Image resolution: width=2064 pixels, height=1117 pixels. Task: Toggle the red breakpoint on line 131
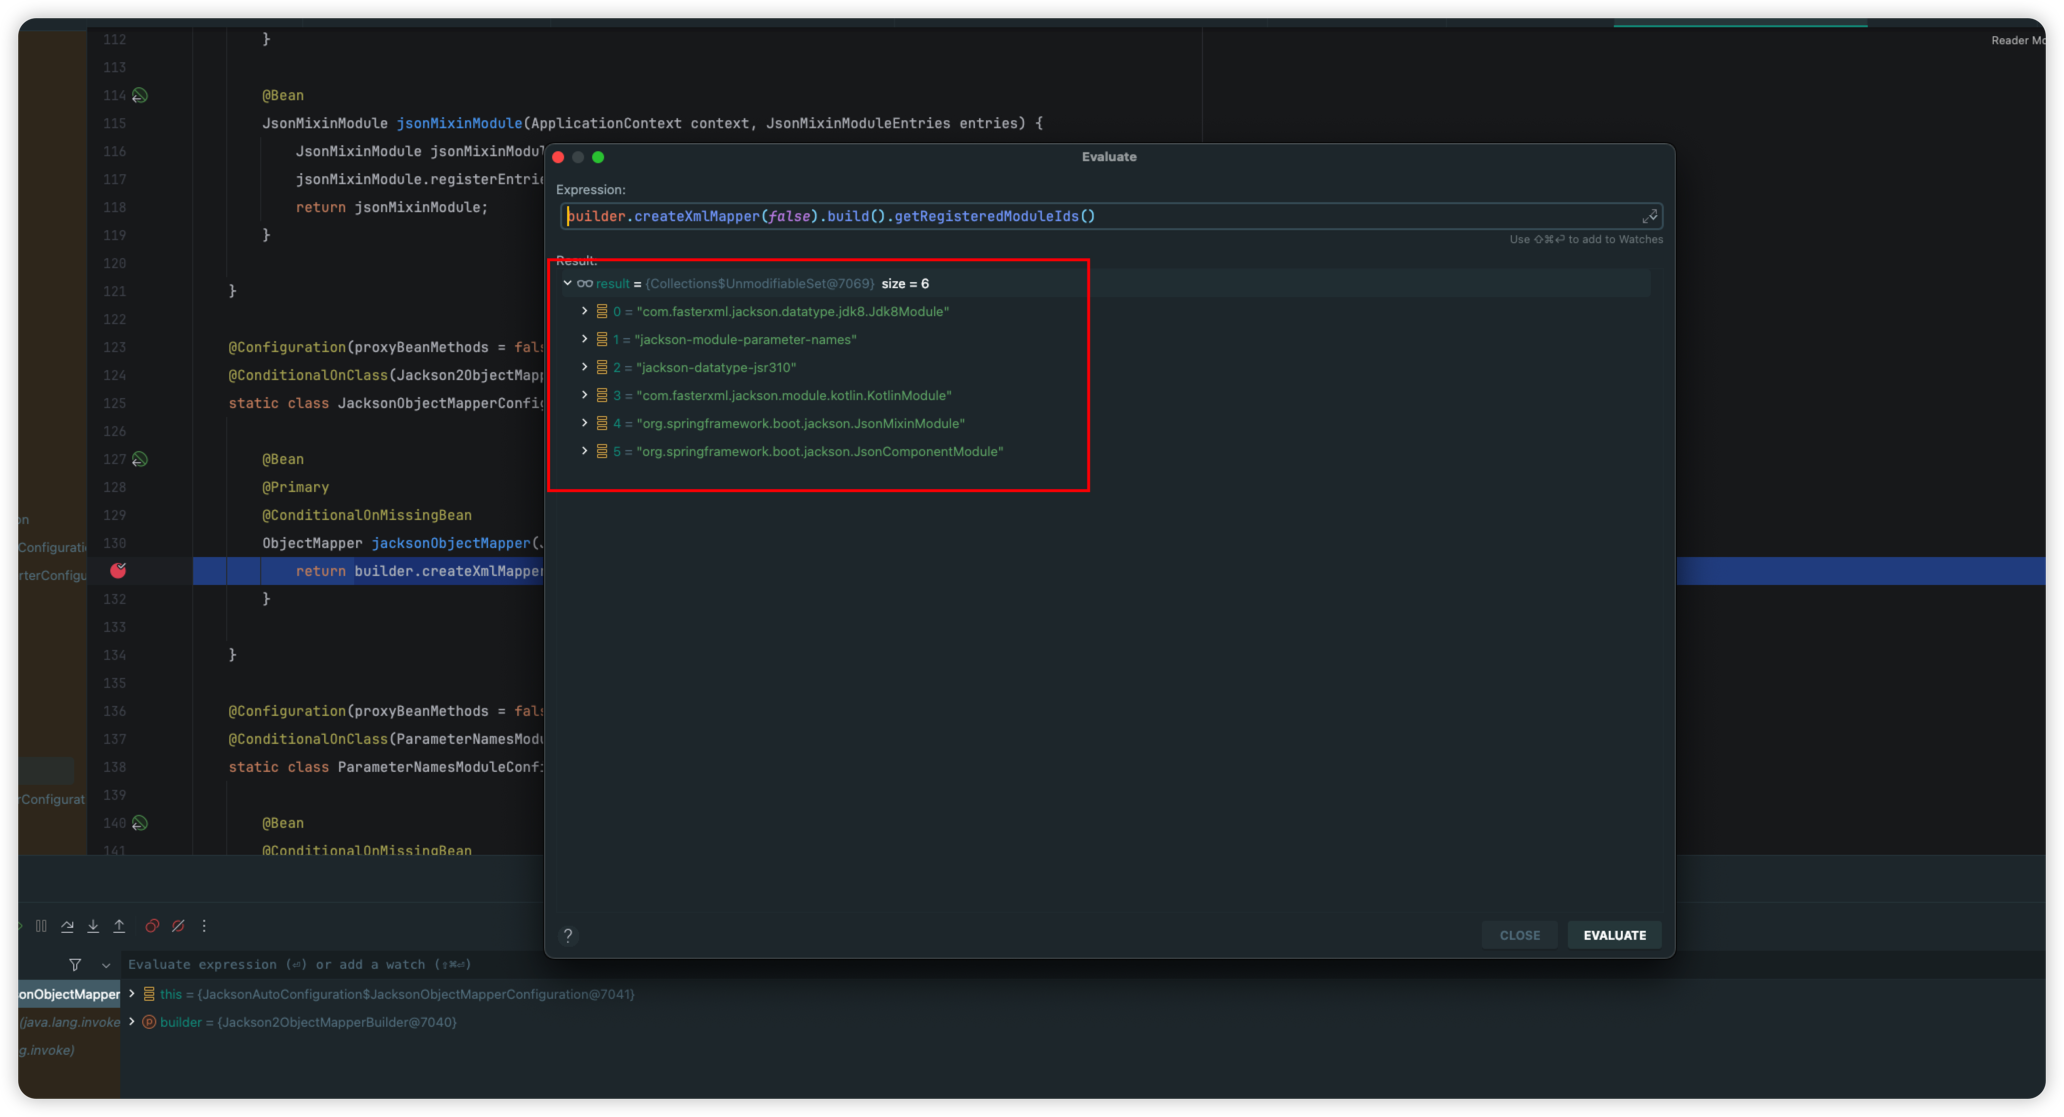pyautogui.click(x=118, y=571)
